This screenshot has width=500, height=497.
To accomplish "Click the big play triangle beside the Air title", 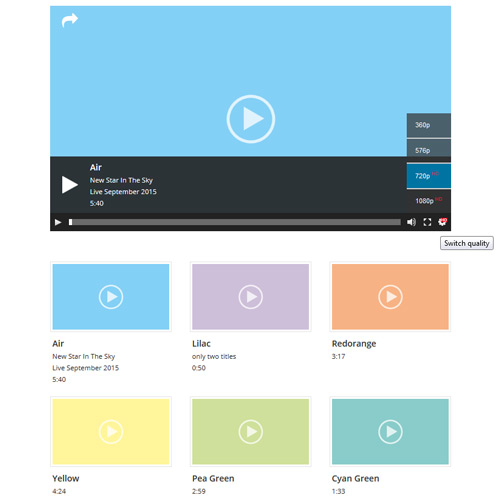I will click(70, 185).
